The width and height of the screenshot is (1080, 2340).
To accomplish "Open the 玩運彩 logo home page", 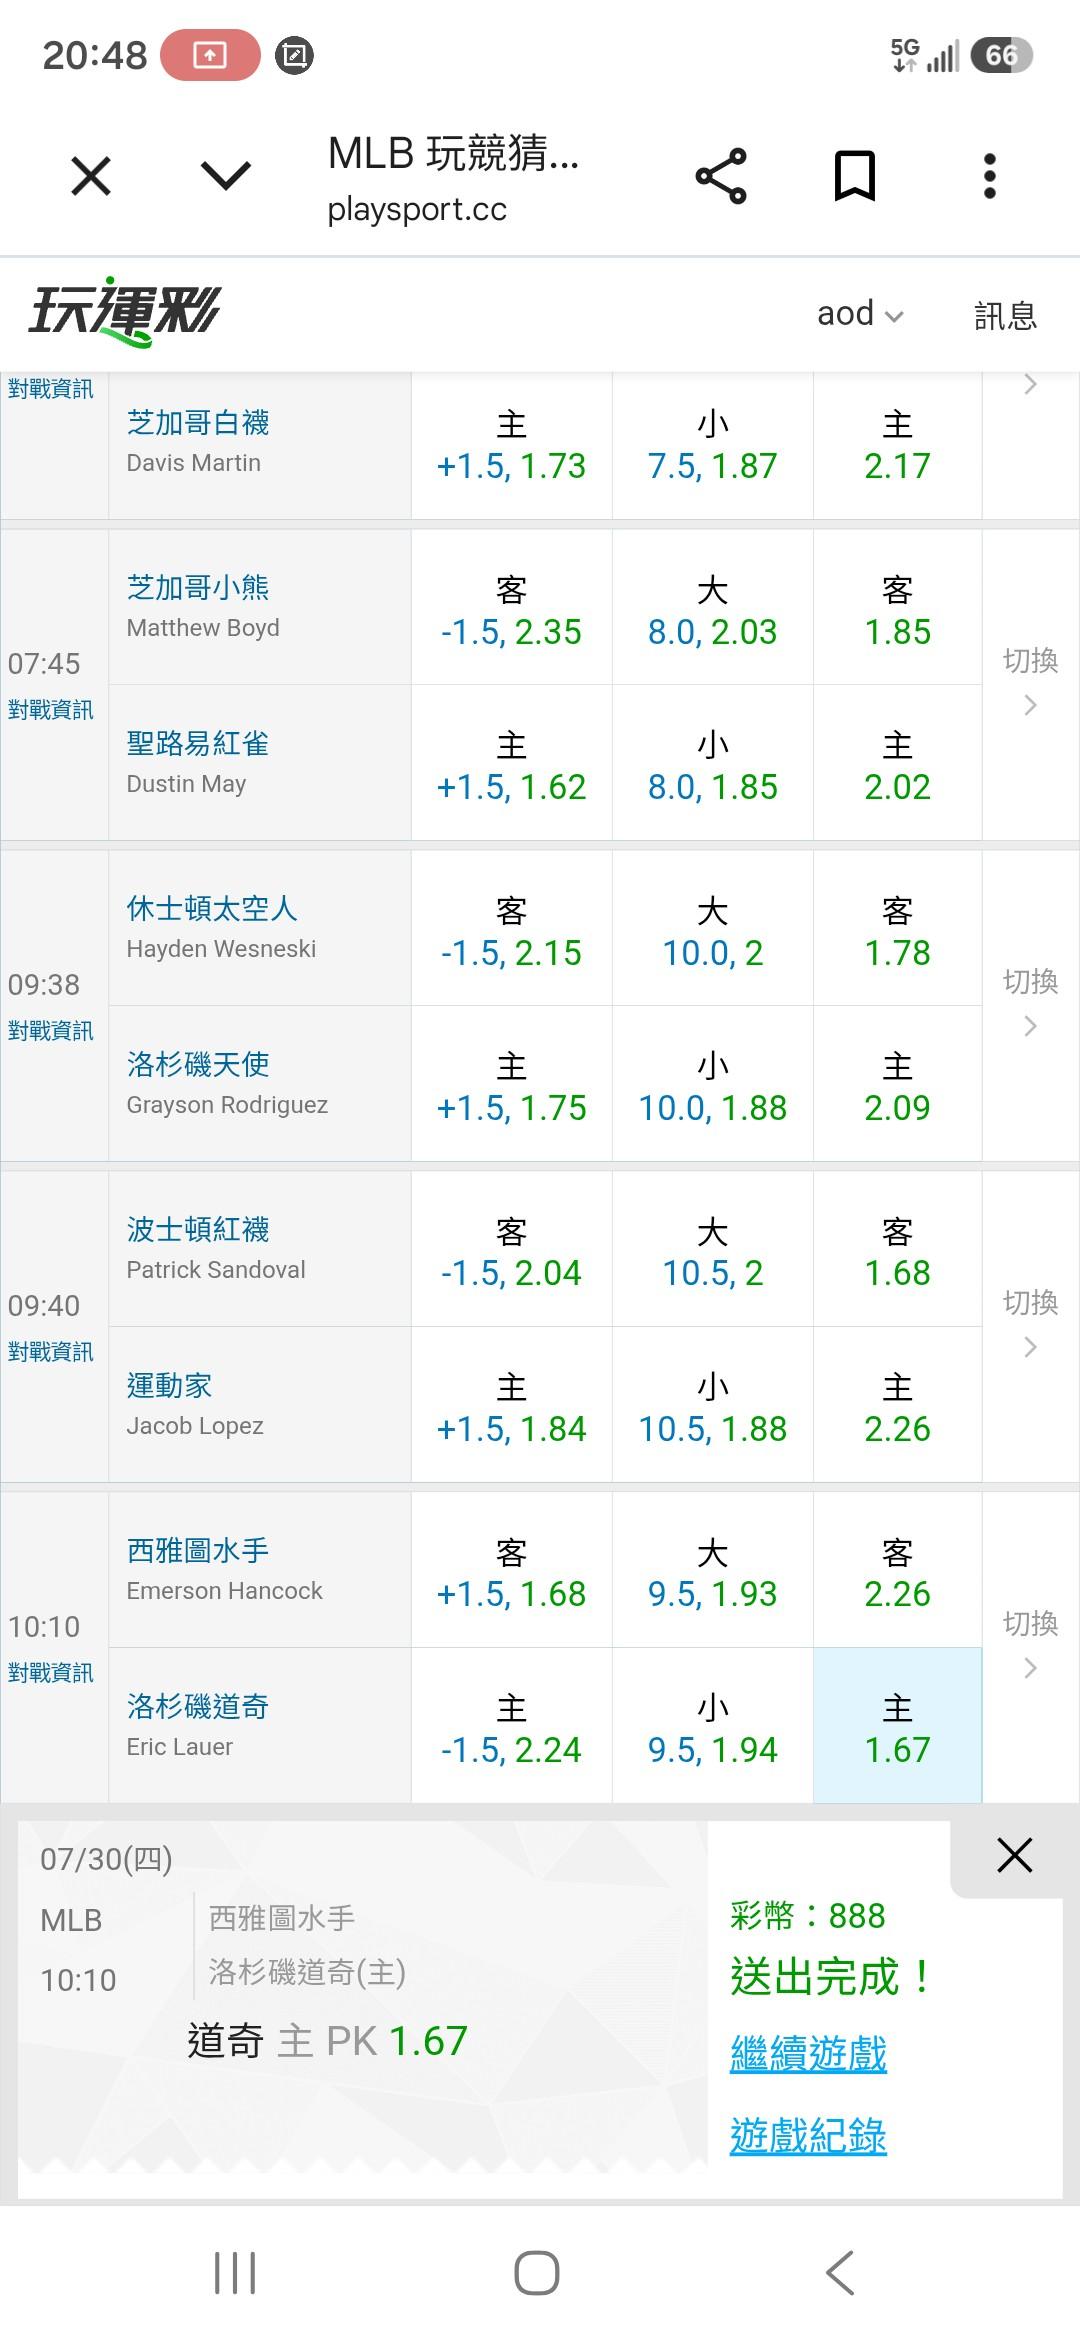I will 124,312.
